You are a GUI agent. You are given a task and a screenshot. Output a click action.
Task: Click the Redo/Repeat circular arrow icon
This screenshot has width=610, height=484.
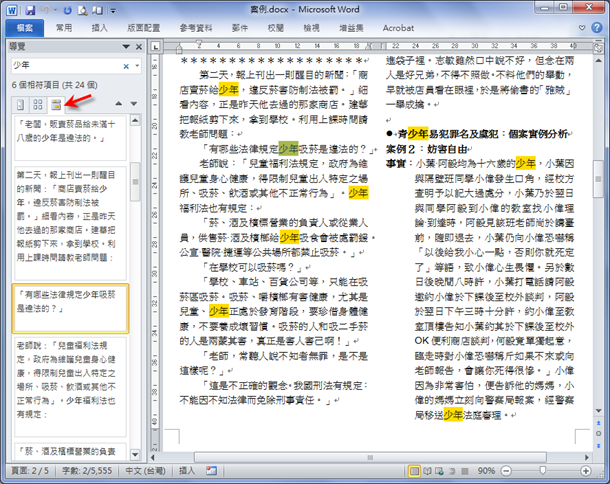68,11
